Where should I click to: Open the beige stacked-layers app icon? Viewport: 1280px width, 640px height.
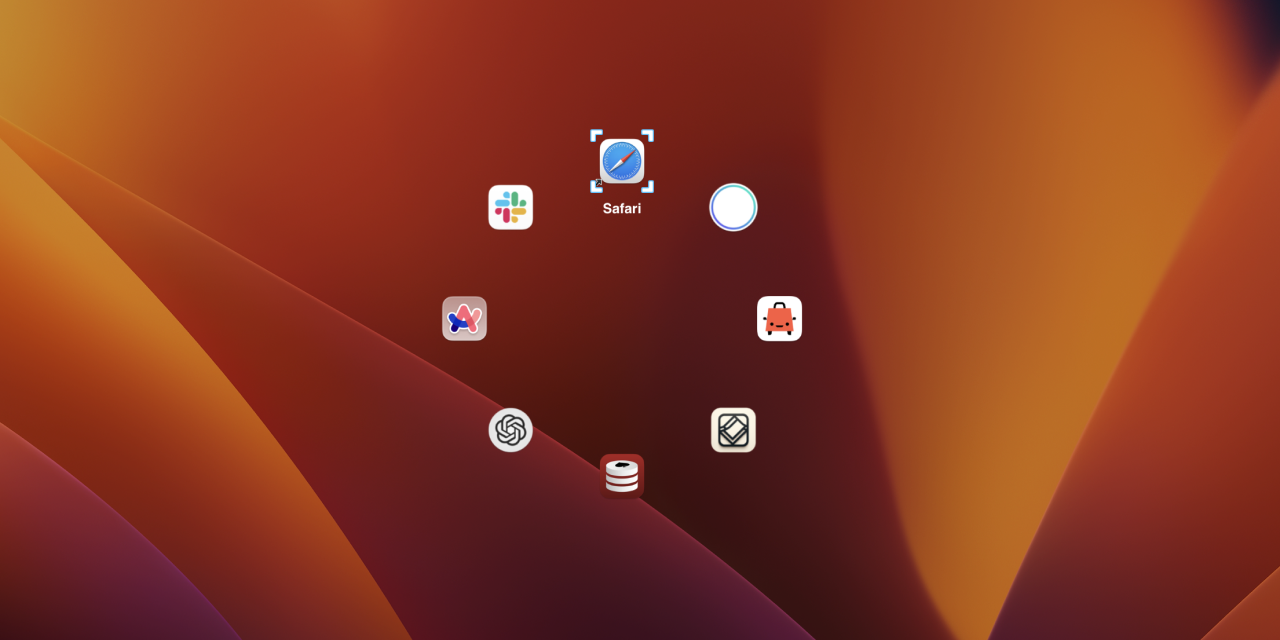733,430
